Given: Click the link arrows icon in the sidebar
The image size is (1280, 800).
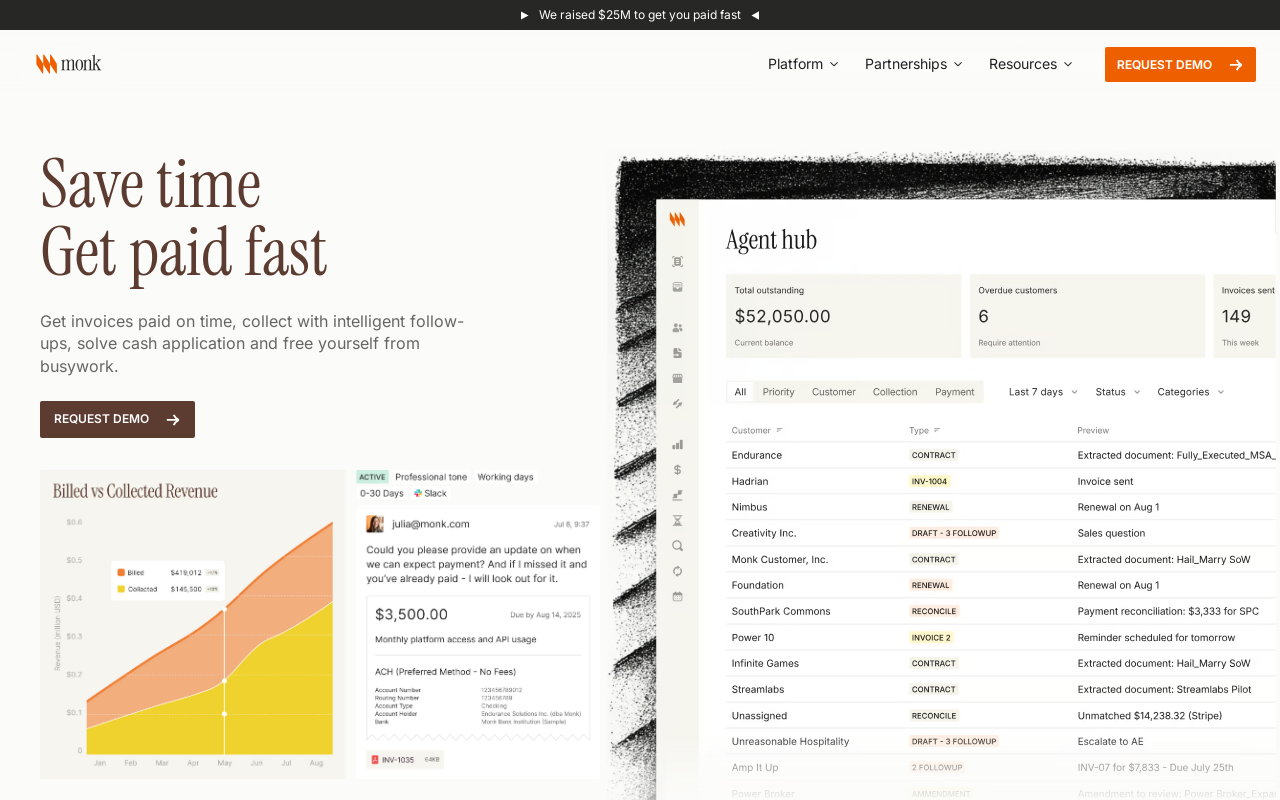Looking at the screenshot, I should (677, 404).
